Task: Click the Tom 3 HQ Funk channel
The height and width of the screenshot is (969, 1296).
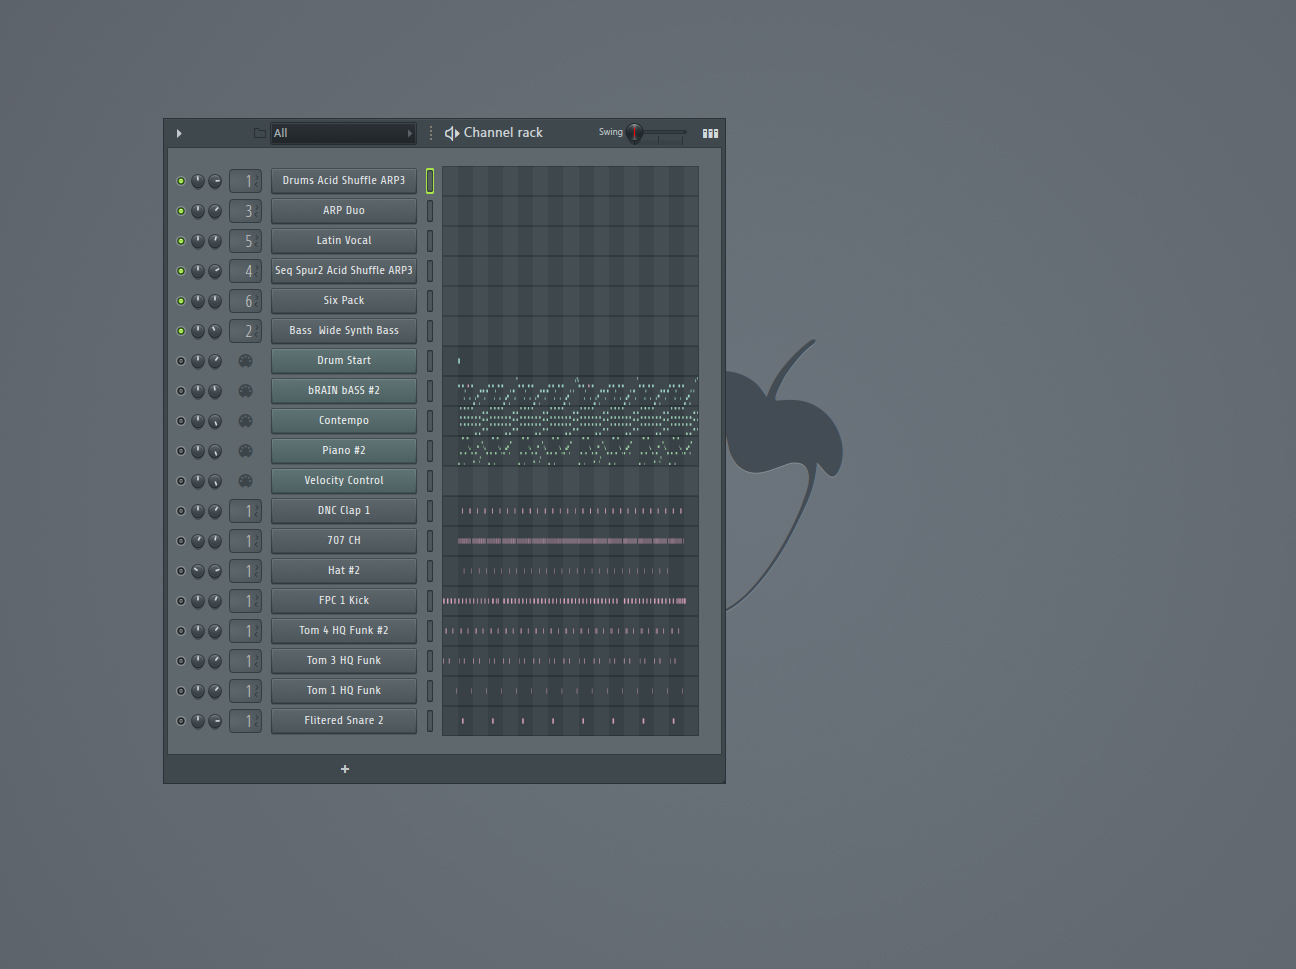Action: coord(344,661)
